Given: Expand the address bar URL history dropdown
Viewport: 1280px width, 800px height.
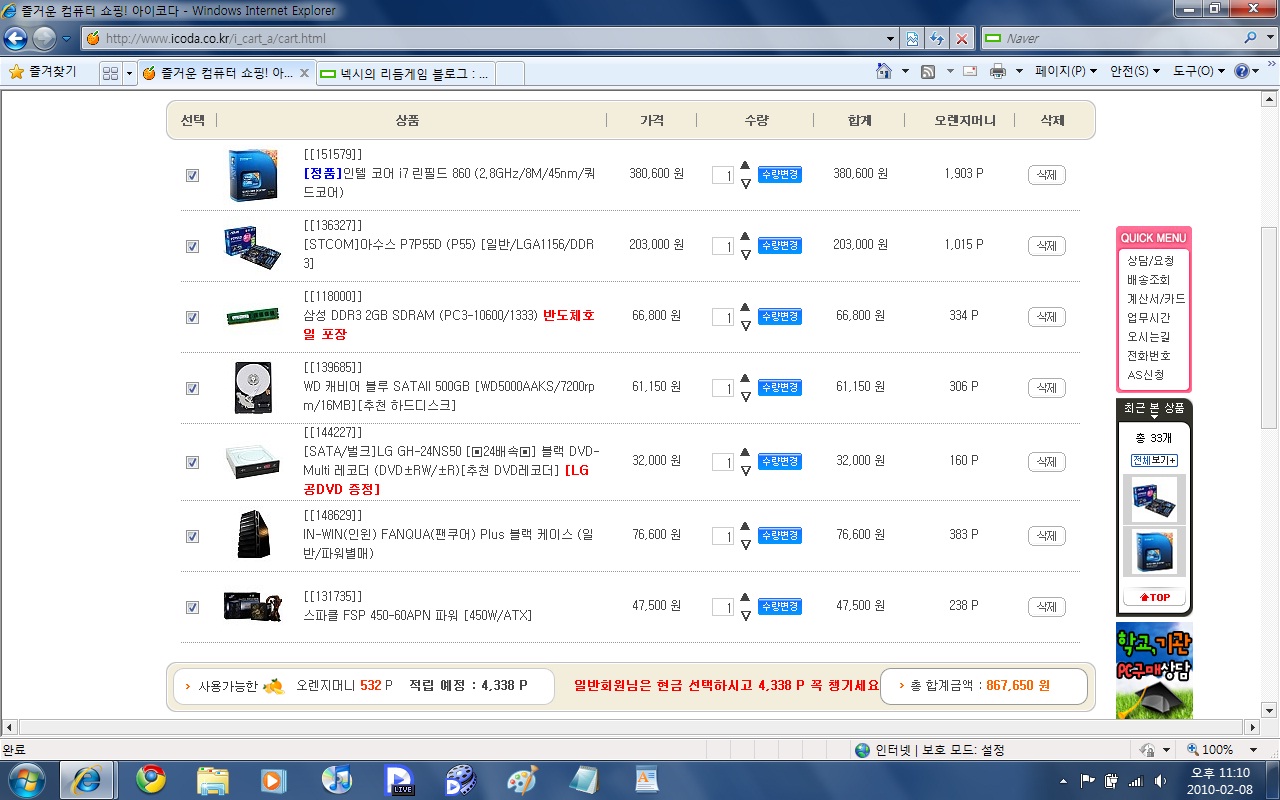Looking at the screenshot, I should [x=891, y=39].
